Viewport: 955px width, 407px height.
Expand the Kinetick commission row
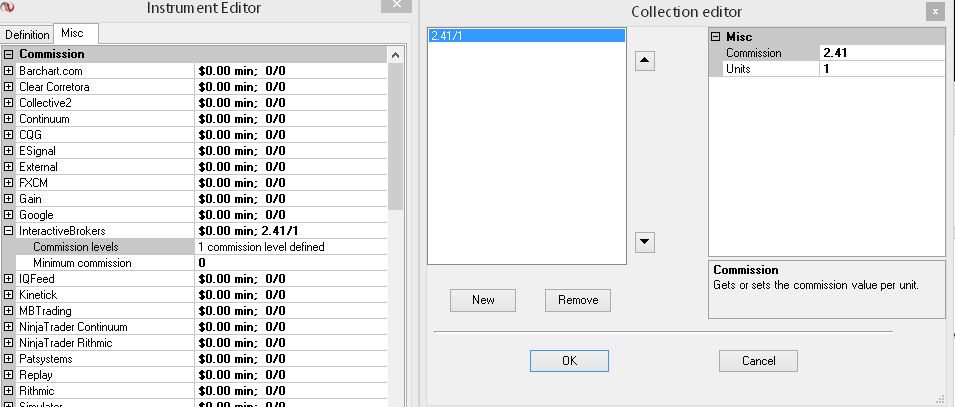click(x=9, y=295)
